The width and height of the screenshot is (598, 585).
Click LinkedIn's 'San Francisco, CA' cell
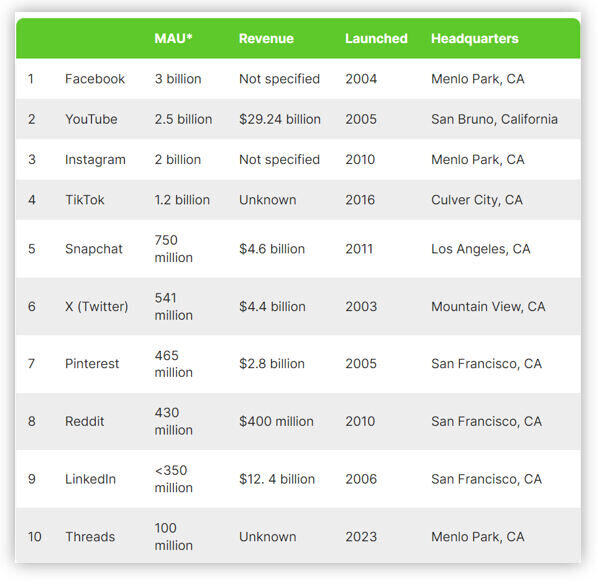486,479
